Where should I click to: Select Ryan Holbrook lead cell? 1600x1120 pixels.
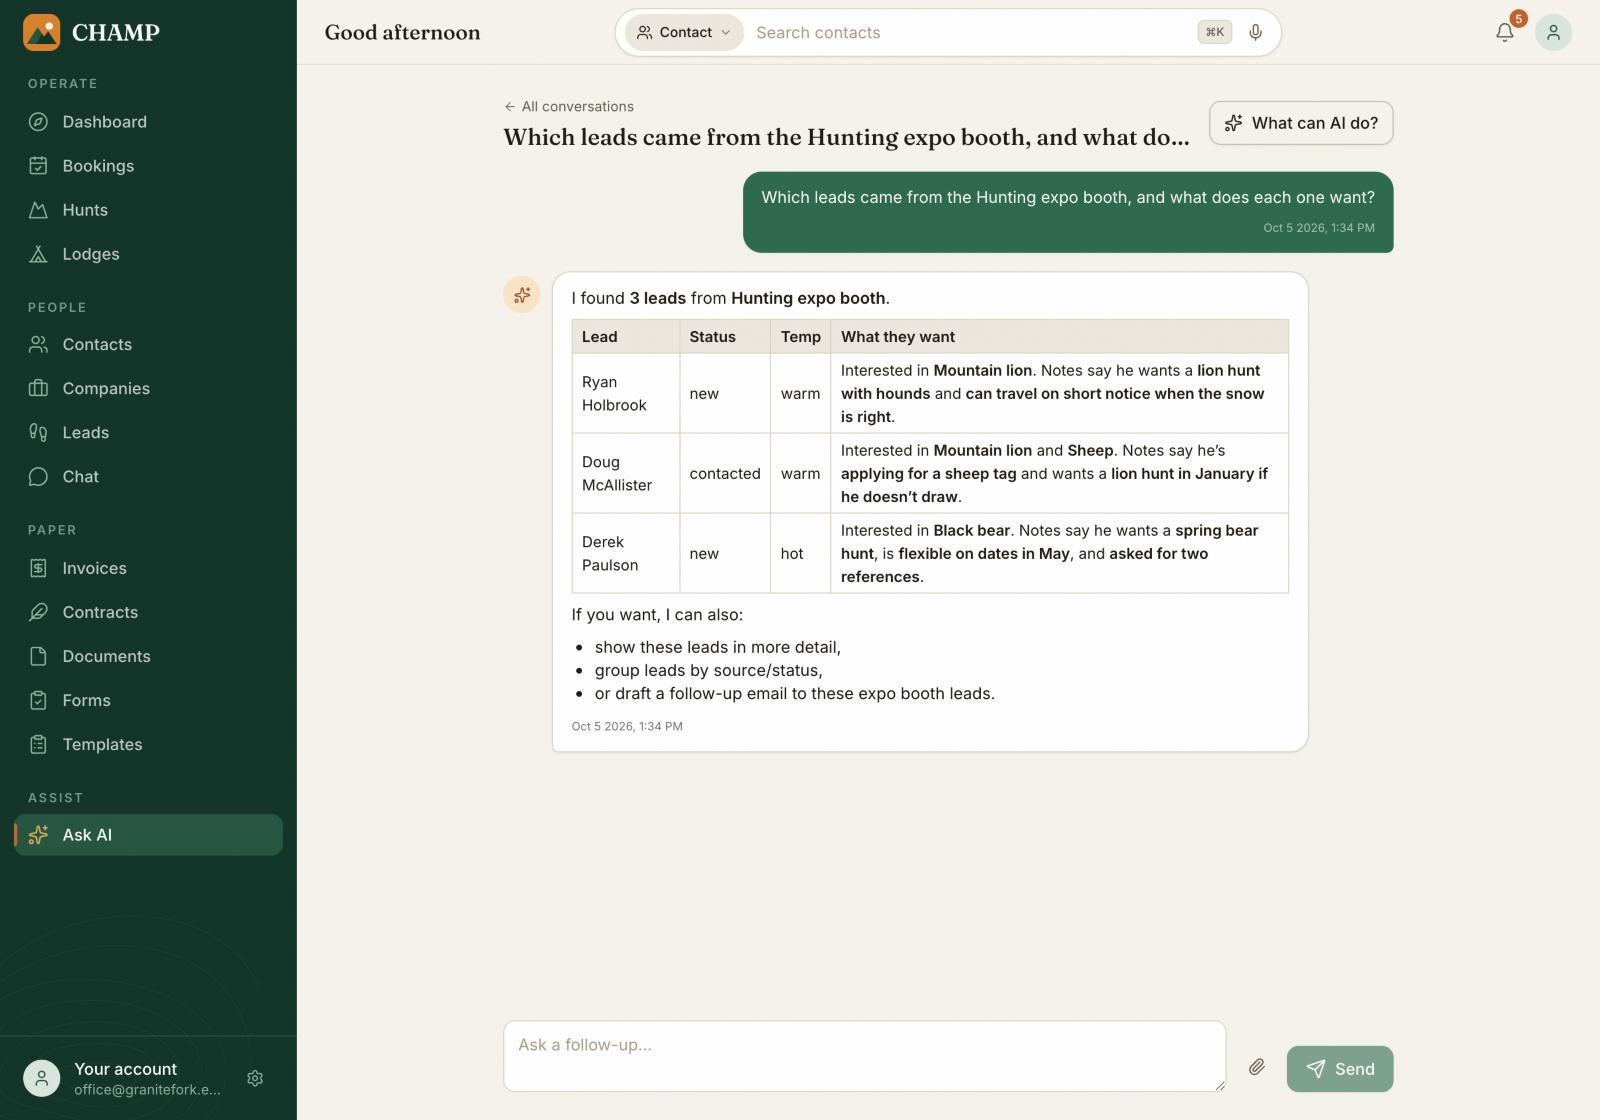click(626, 393)
